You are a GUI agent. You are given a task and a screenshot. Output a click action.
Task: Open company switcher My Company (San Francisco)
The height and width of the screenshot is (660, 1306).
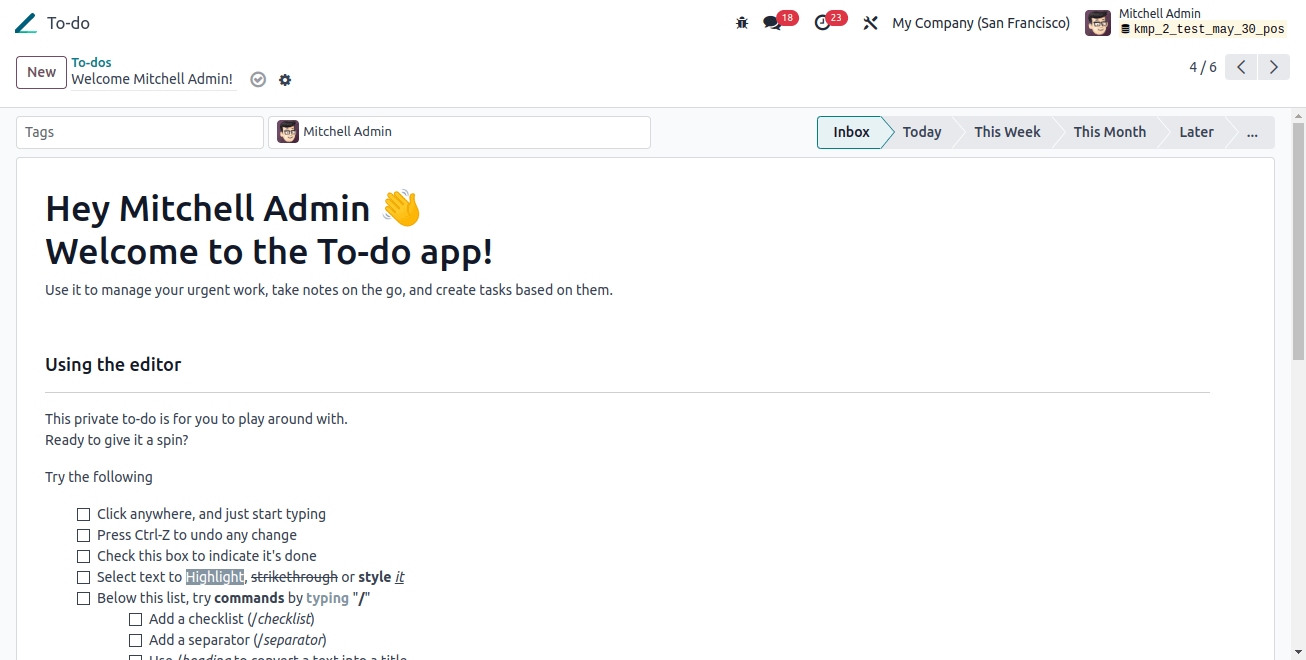pyautogui.click(x=981, y=23)
